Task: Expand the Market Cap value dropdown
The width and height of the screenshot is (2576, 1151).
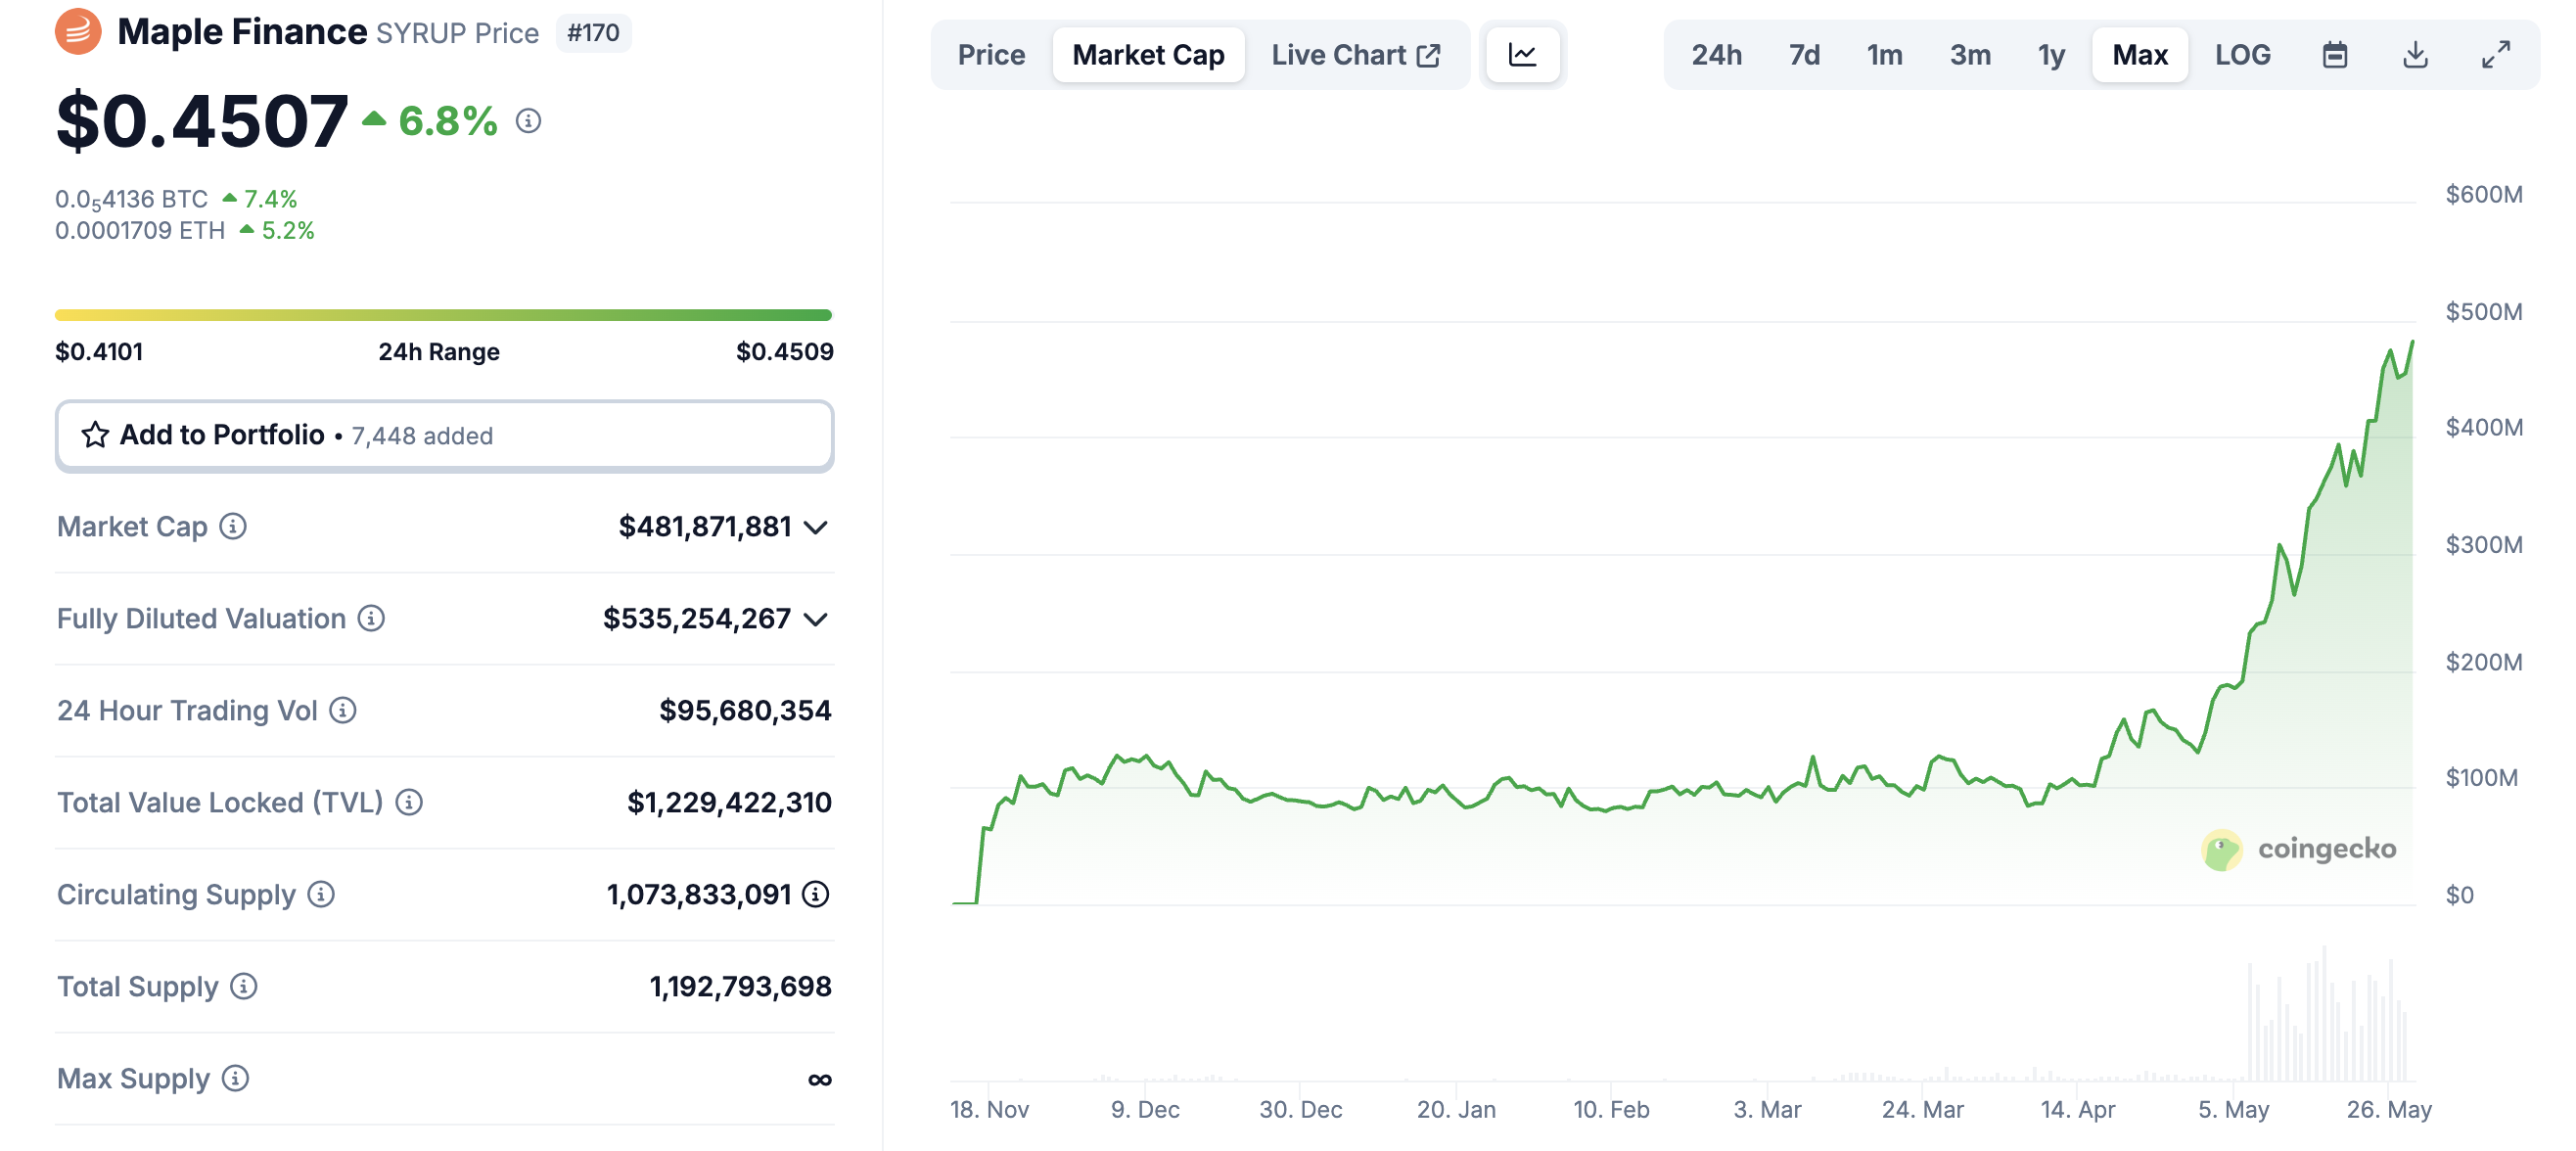Action: click(x=816, y=527)
